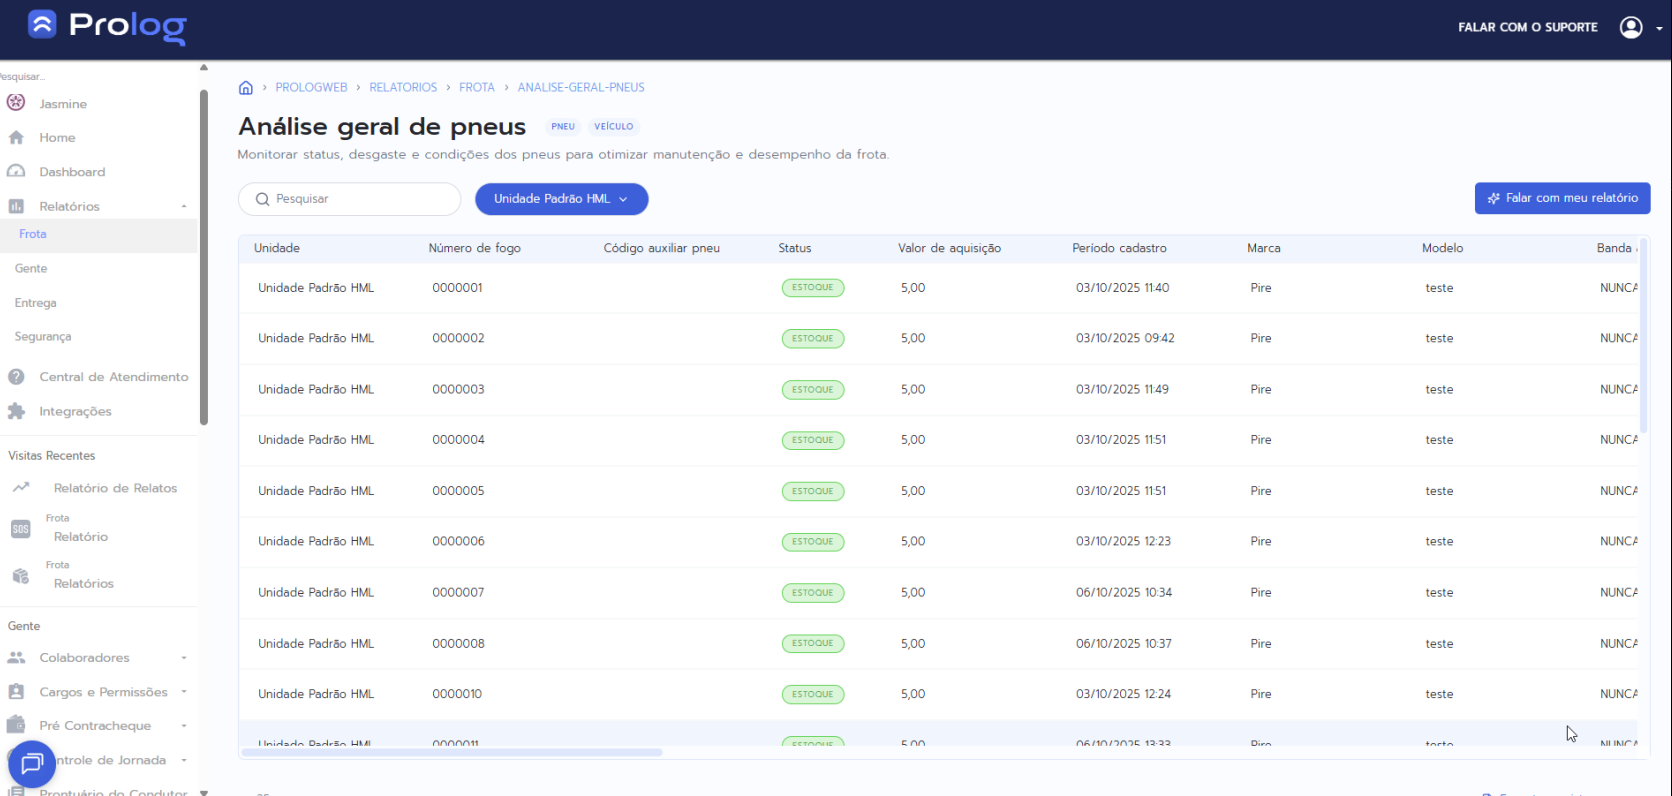Expand the Colaboradores sidebar menu
1672x796 pixels.
(x=184, y=658)
